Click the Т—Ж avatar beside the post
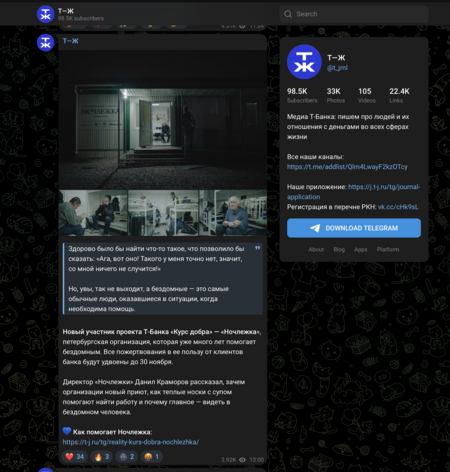450x472 pixels. 45,42
